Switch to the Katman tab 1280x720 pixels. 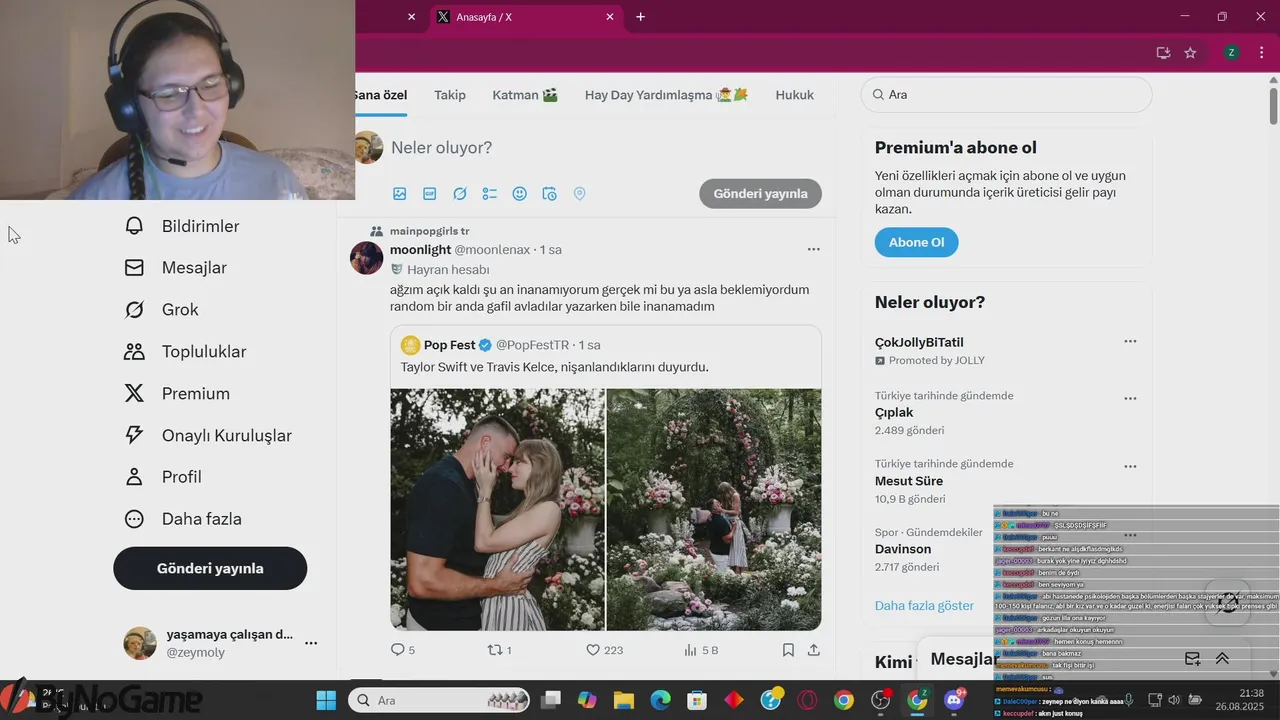(x=525, y=95)
